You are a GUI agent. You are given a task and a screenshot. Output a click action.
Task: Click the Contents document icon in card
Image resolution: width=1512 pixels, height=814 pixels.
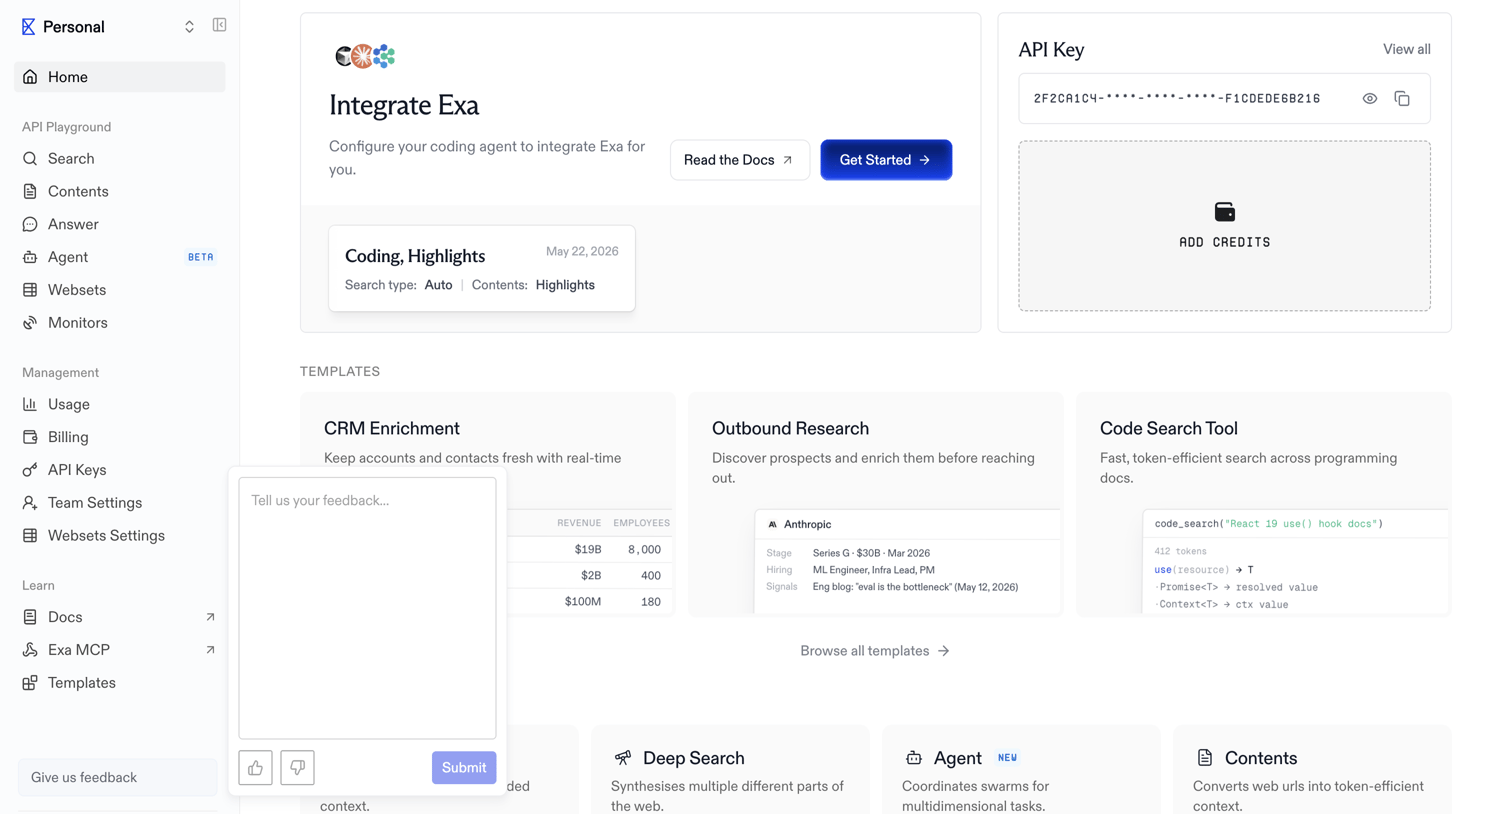(x=1205, y=758)
